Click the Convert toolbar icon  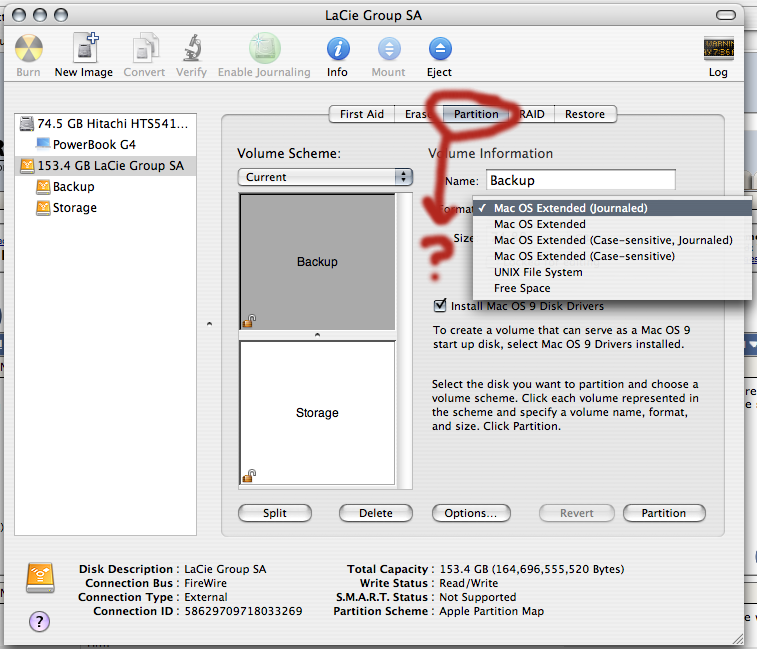pyautogui.click(x=144, y=48)
